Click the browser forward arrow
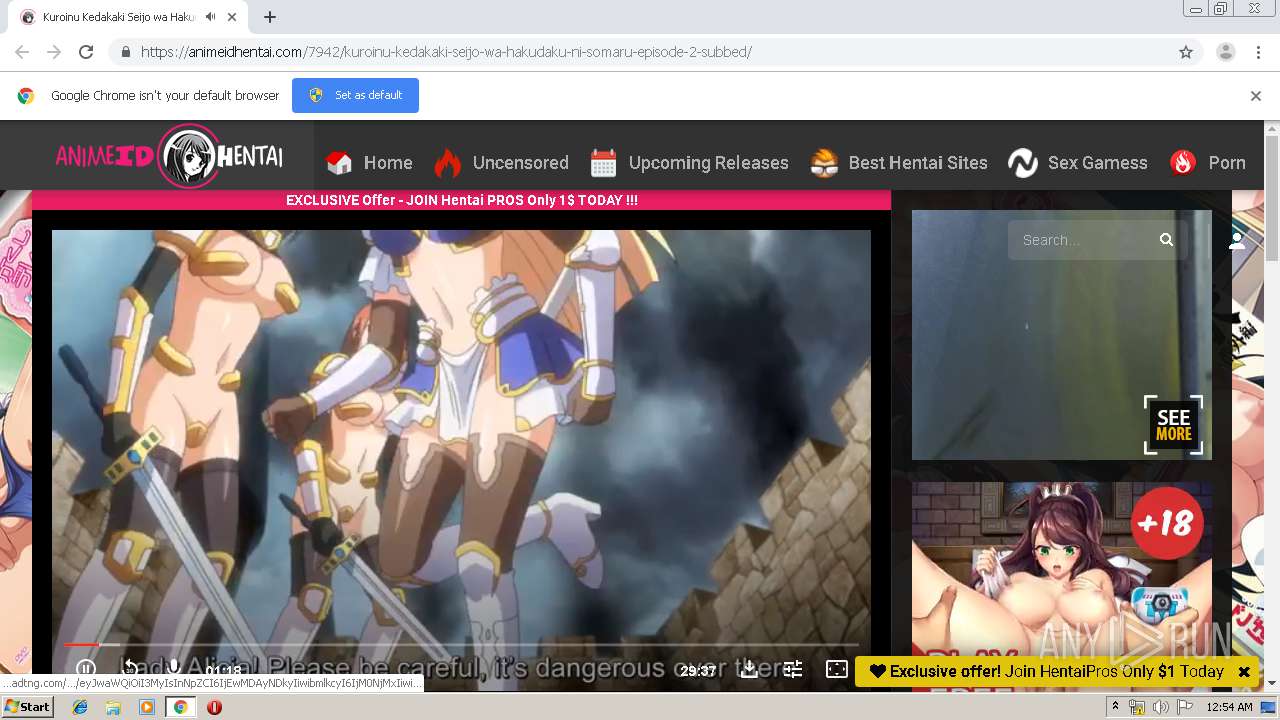This screenshot has width=1280, height=720. [x=54, y=52]
